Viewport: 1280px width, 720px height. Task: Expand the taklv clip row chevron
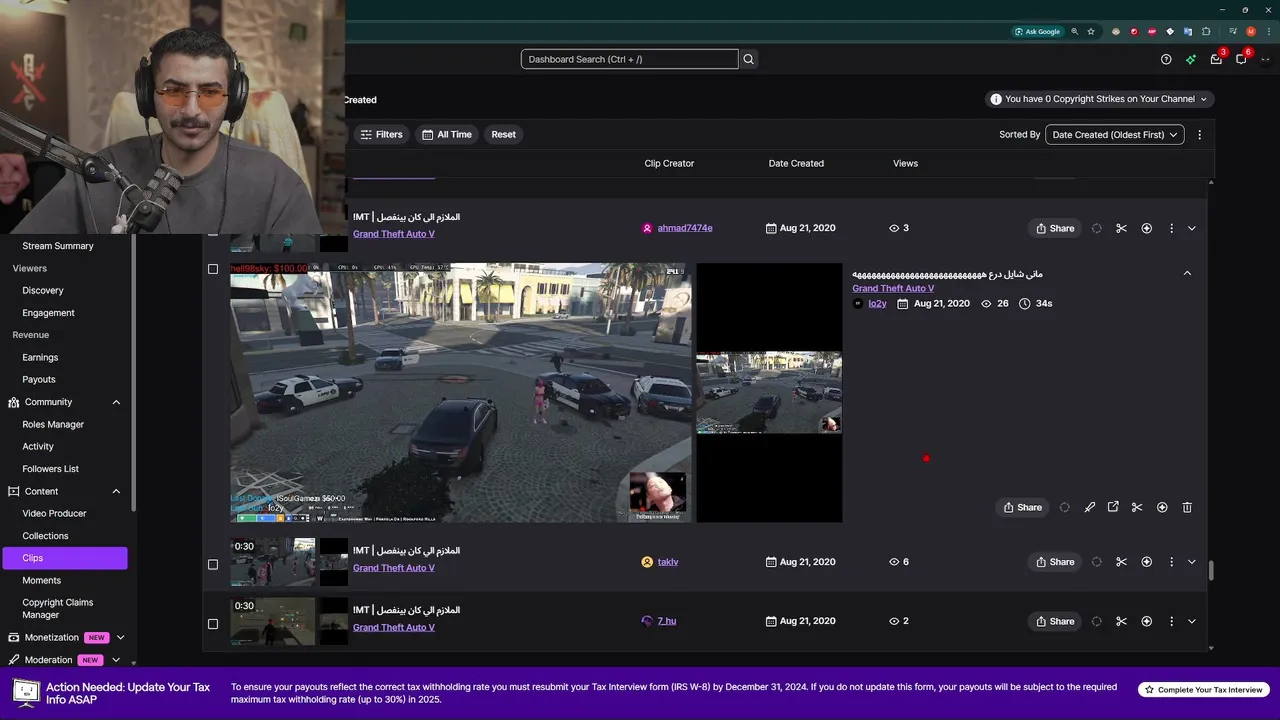coord(1192,562)
